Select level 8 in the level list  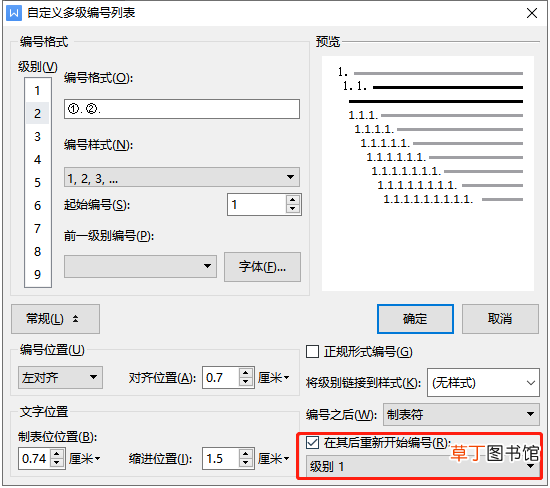pyautogui.click(x=37, y=252)
